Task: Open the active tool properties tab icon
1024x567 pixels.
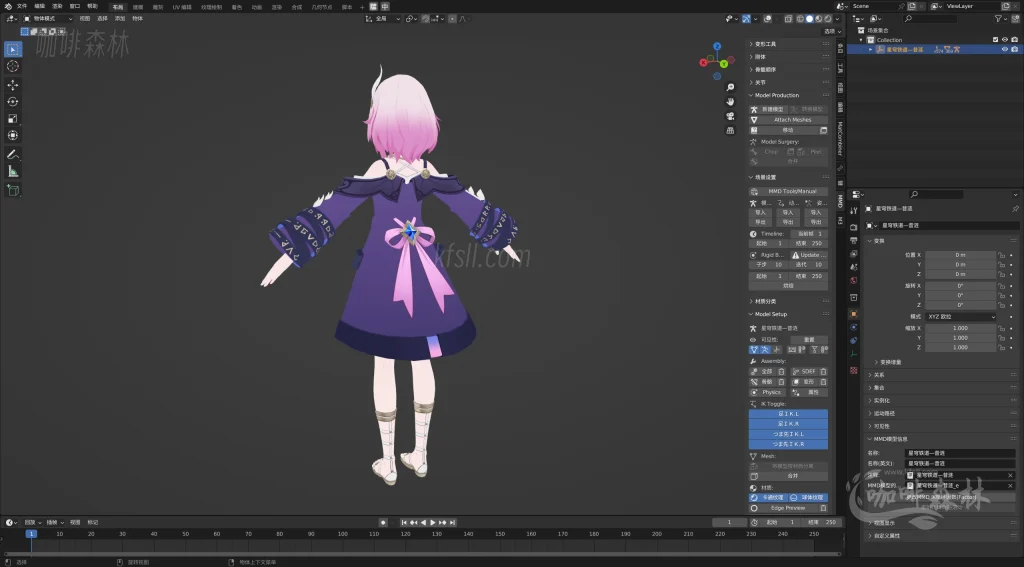Action: pyautogui.click(x=854, y=210)
